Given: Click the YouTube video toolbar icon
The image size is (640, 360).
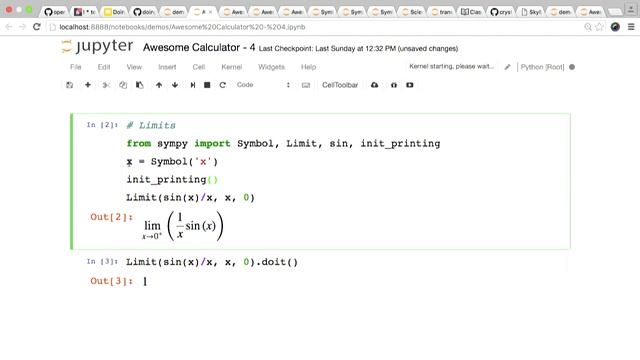Looking at the screenshot, I should (x=410, y=85).
